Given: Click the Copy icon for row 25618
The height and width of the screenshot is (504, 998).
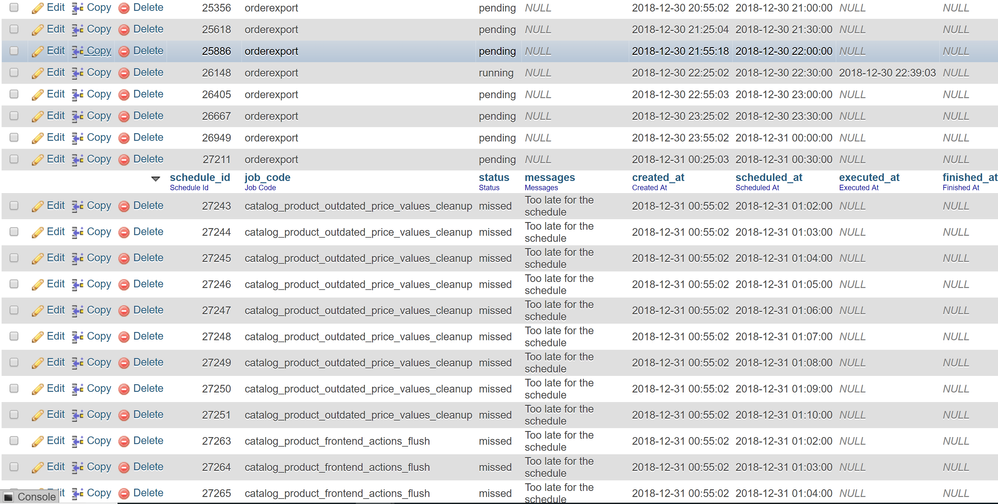Looking at the screenshot, I should click(x=78, y=30).
